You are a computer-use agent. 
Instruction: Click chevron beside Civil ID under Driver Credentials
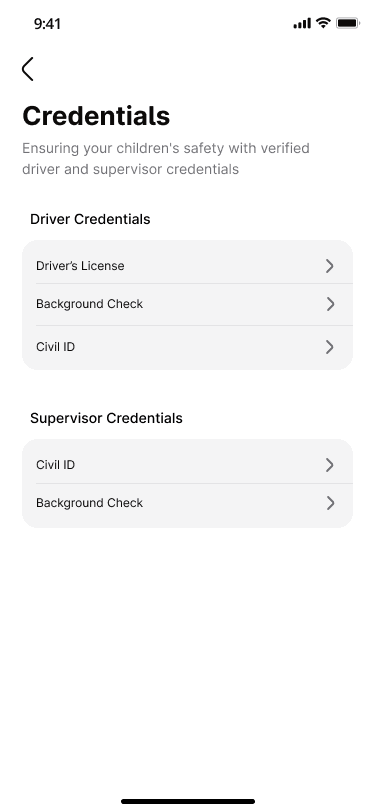tap(329, 347)
